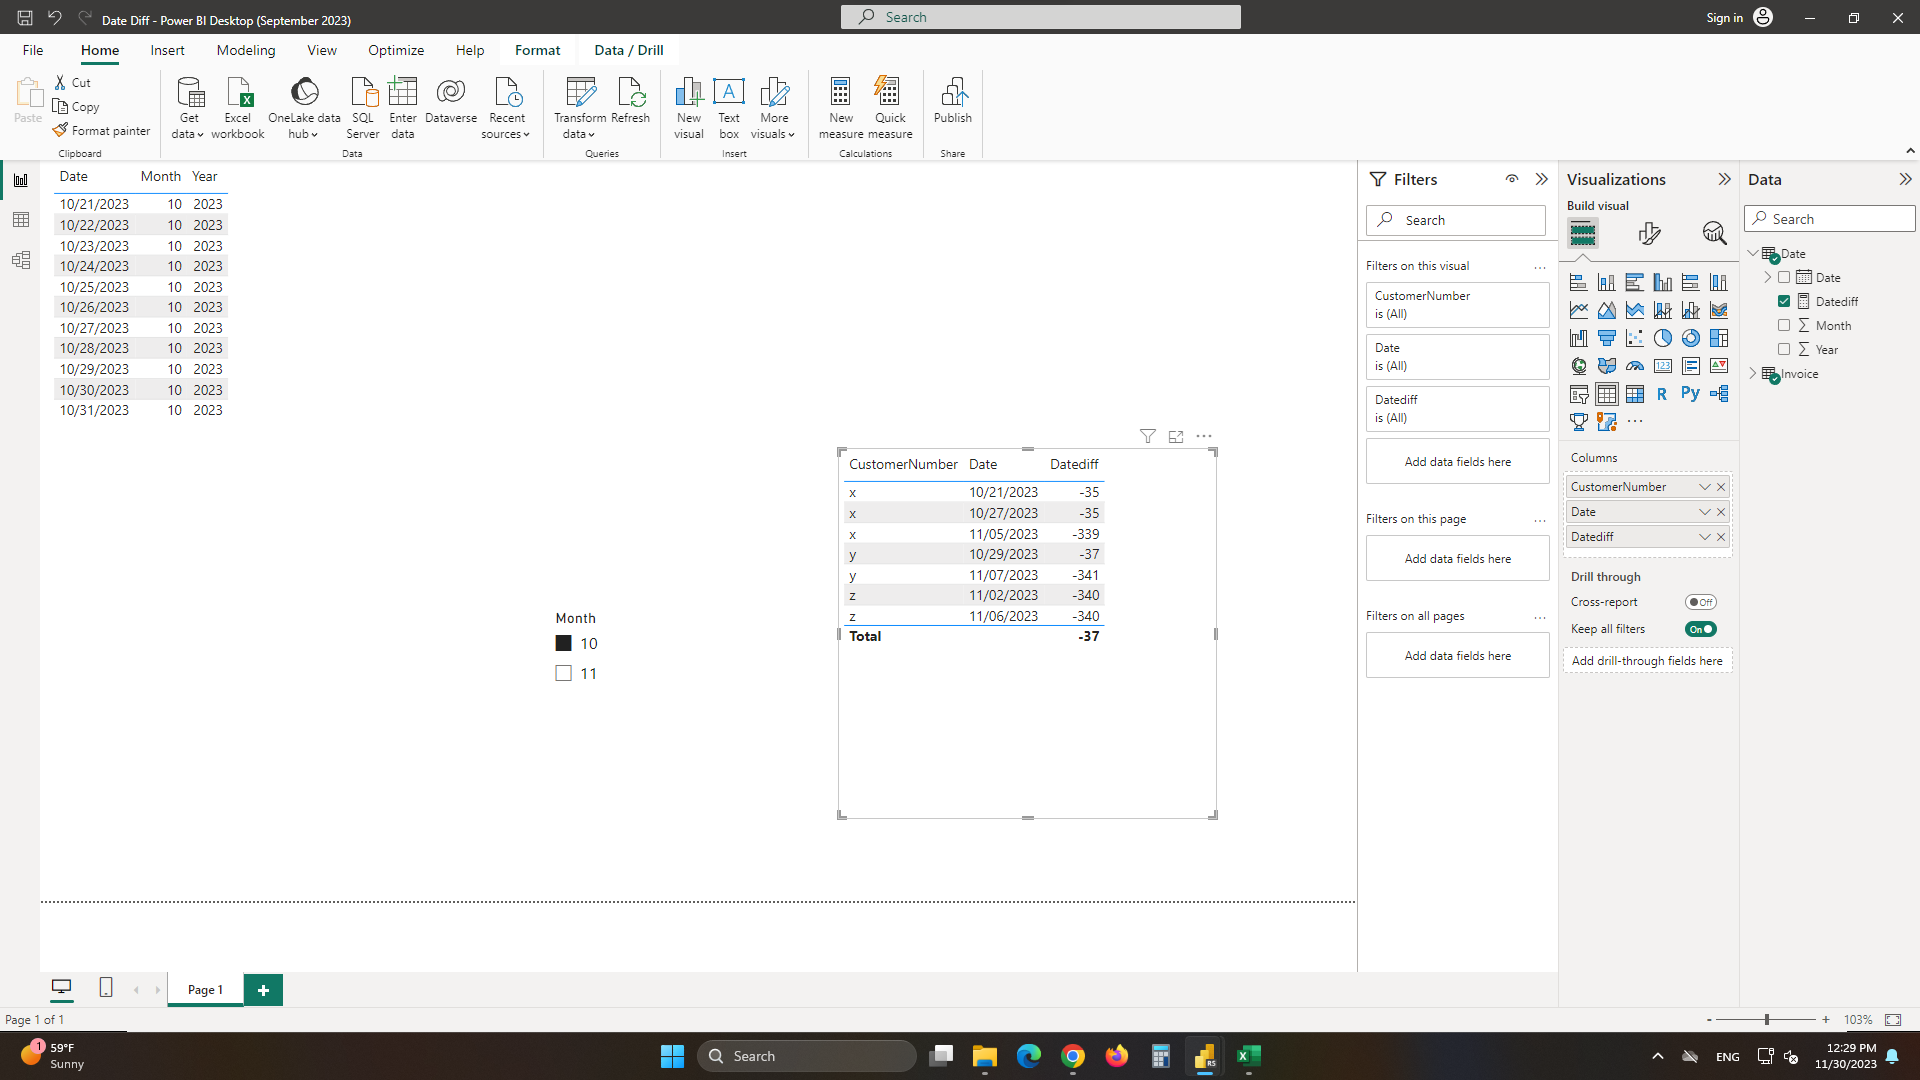Screen dimensions: 1920x1080
Task: Open the SQL Server connector
Action: [363, 108]
